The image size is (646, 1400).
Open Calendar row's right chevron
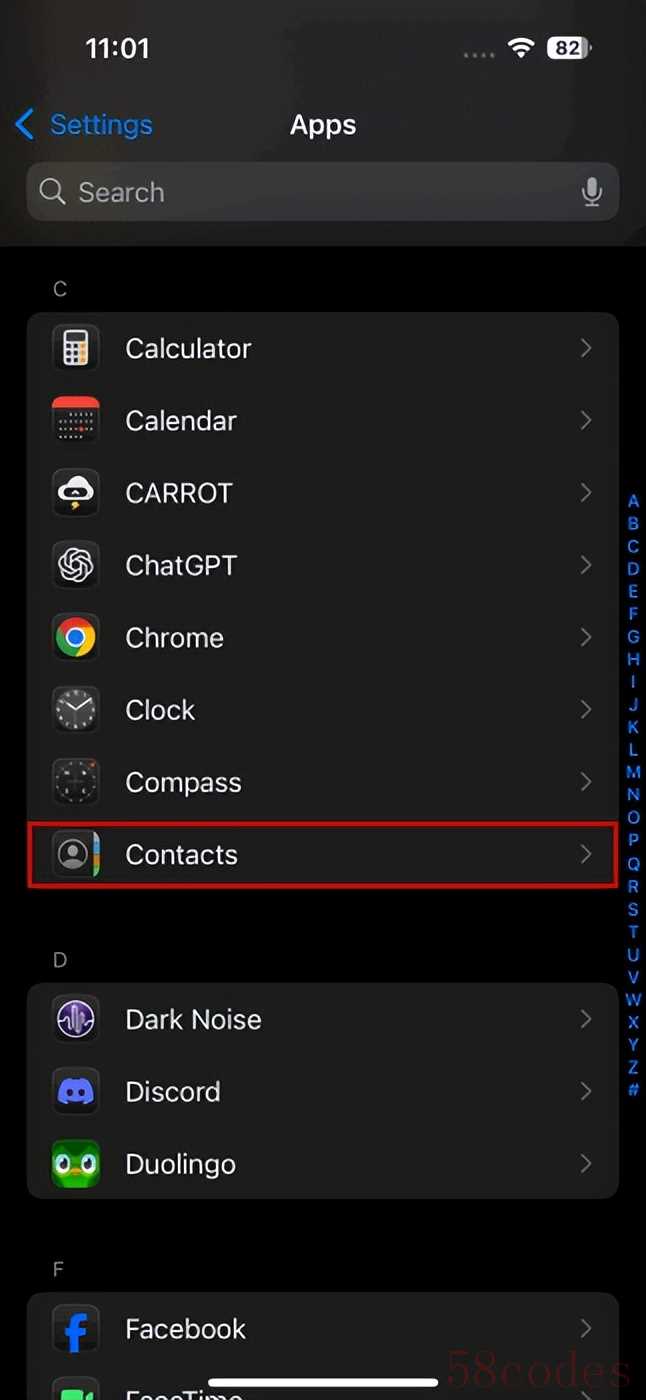click(586, 421)
